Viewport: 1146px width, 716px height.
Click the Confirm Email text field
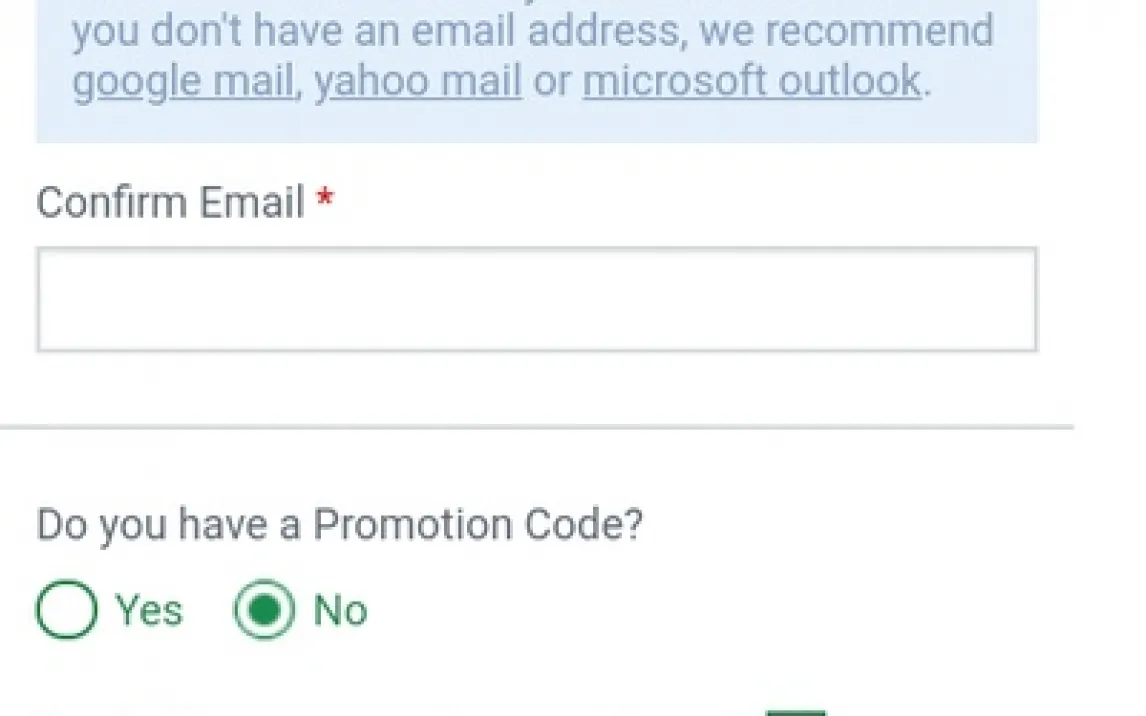coord(536,300)
